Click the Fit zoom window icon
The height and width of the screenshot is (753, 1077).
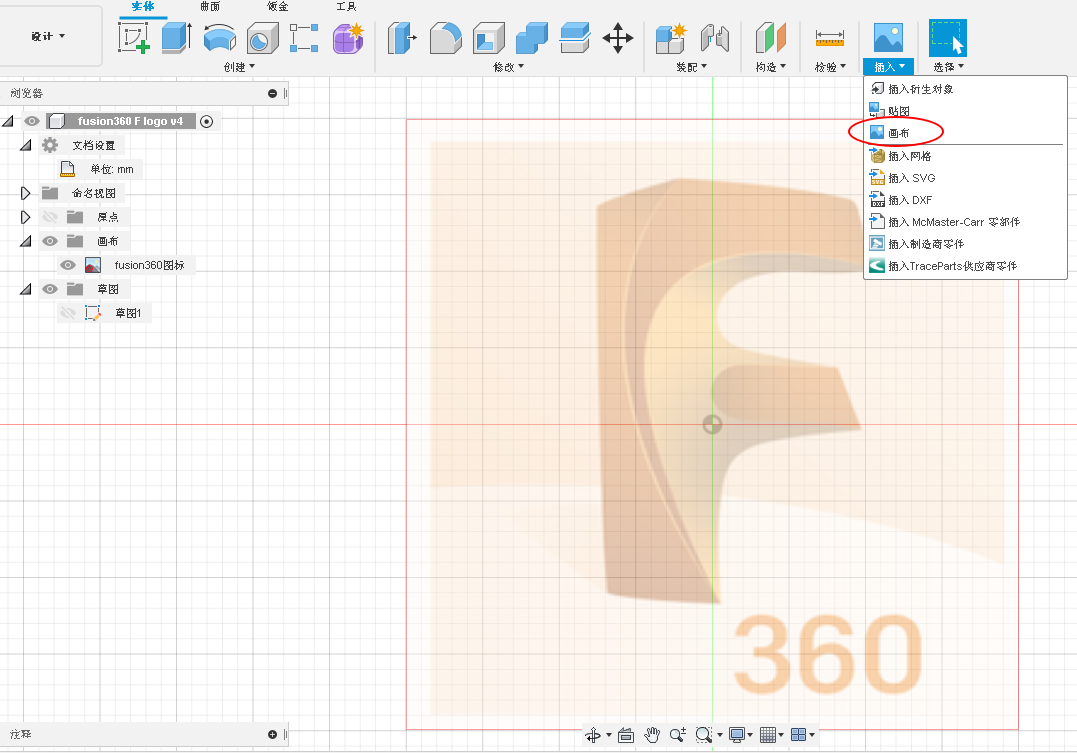pyautogui.click(x=704, y=735)
